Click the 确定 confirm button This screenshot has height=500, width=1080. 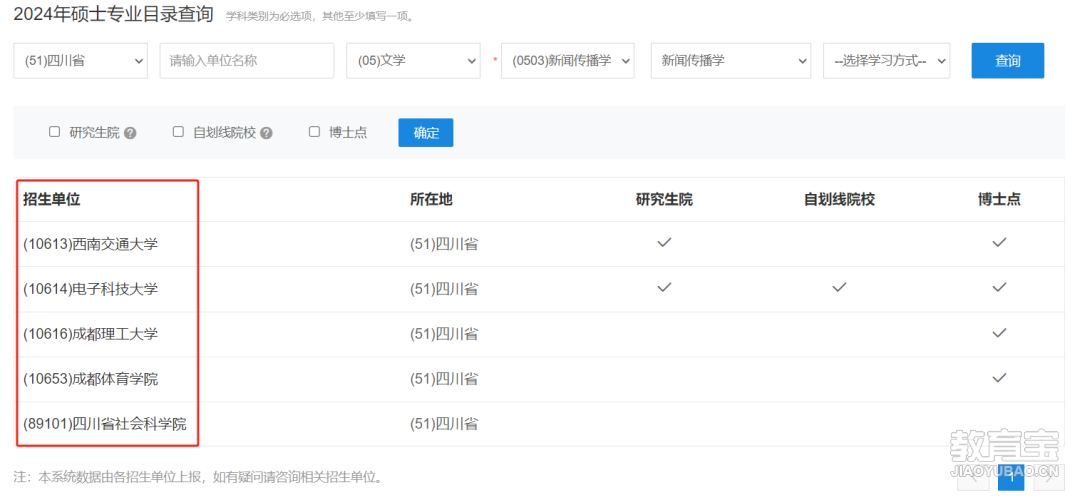click(426, 133)
